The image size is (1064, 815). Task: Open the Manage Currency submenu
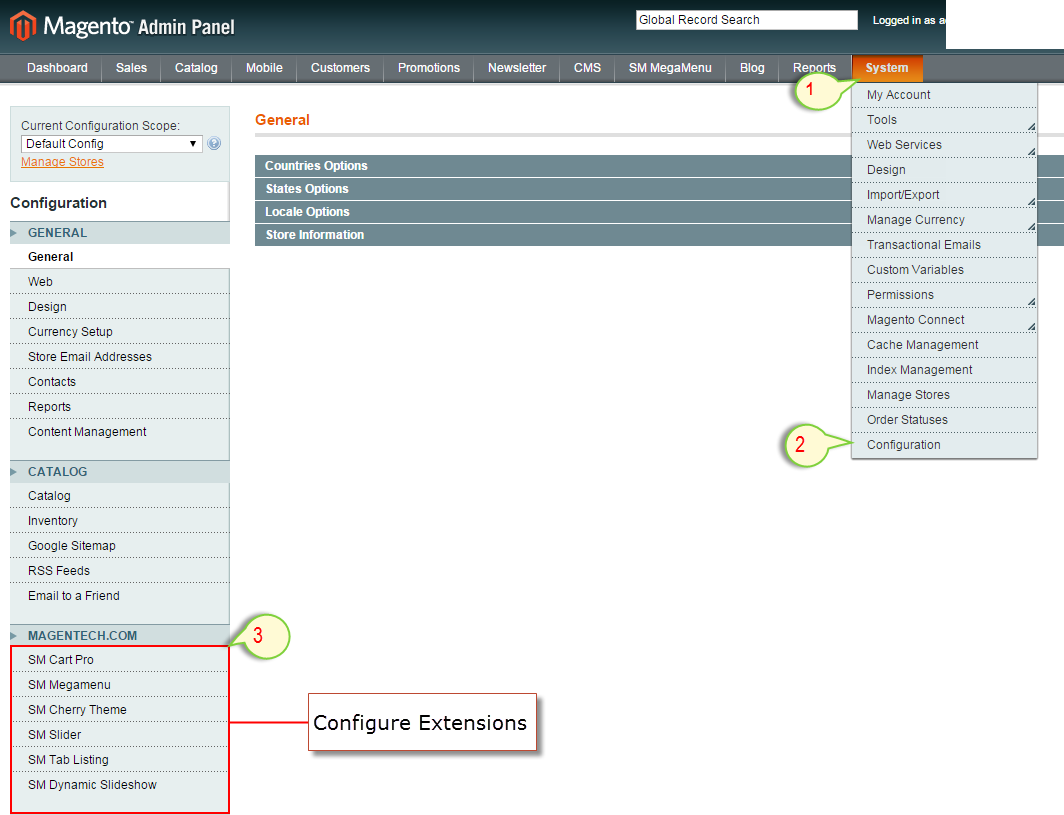(944, 221)
